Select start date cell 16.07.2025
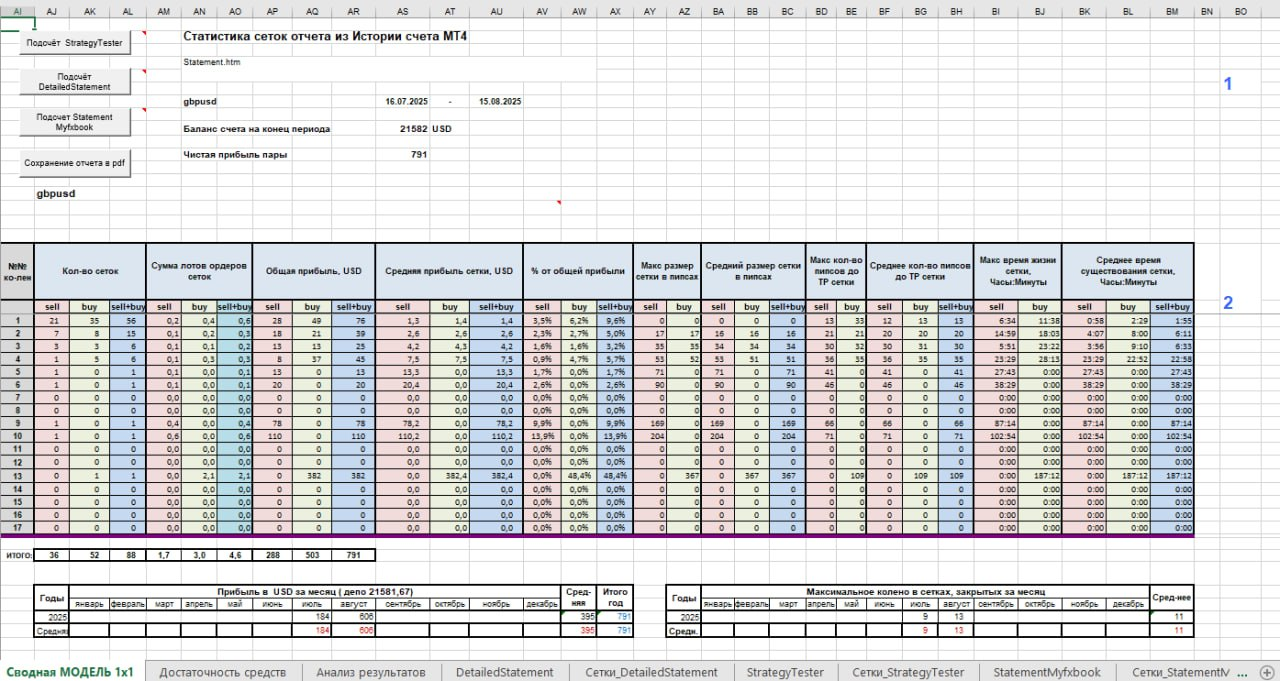The image size is (1280, 681). 406,102
